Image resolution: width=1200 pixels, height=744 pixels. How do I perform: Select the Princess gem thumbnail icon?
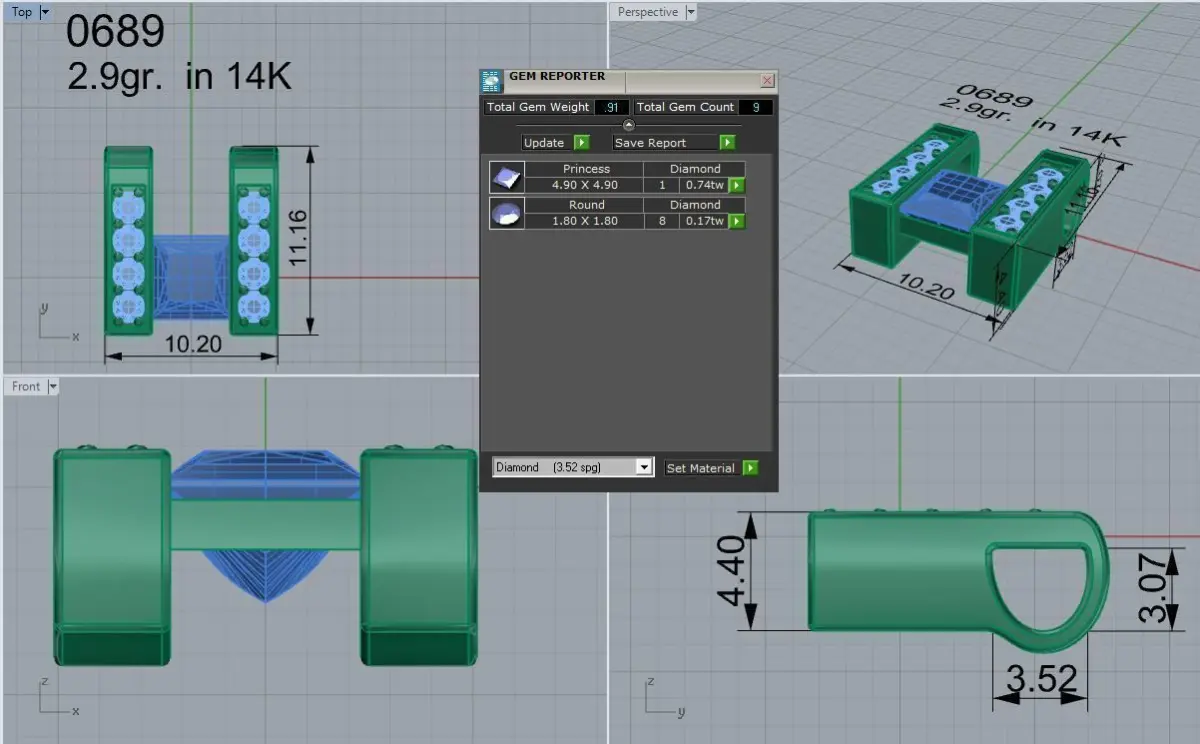tap(506, 177)
